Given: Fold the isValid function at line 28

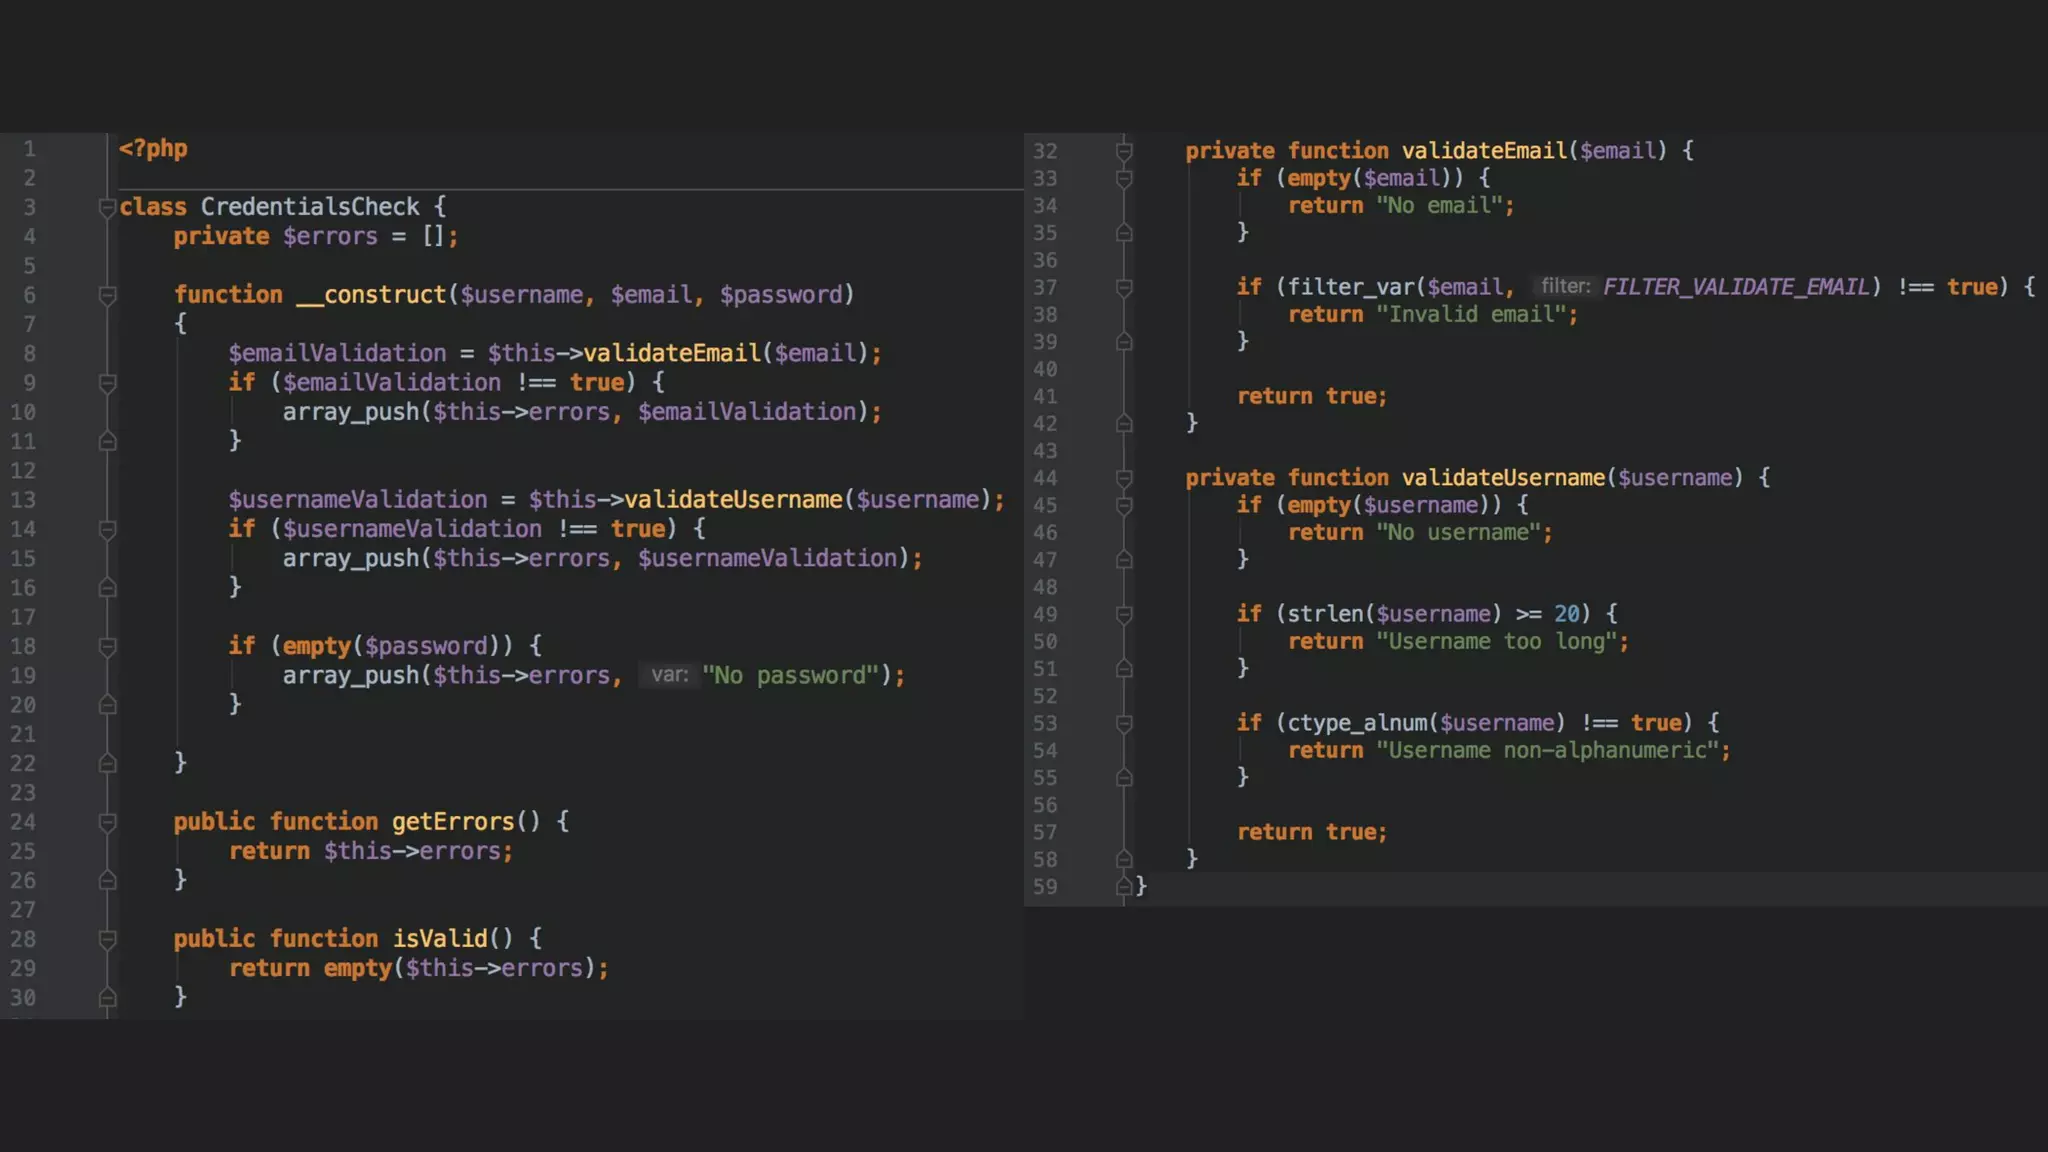Looking at the screenshot, I should [107, 939].
